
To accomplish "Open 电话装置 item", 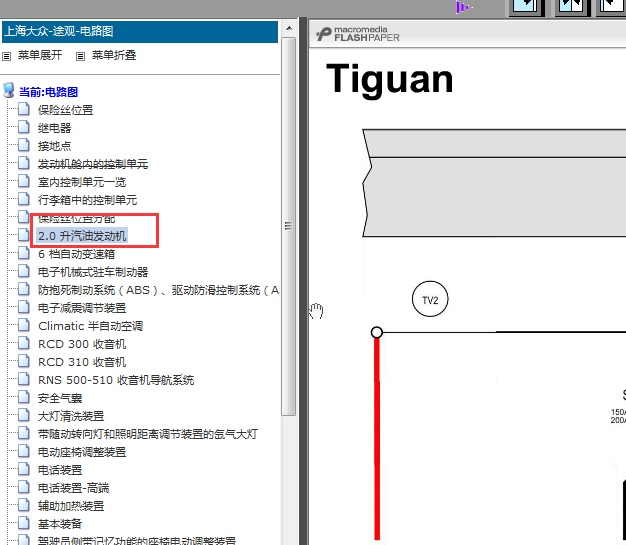I will click(60, 470).
